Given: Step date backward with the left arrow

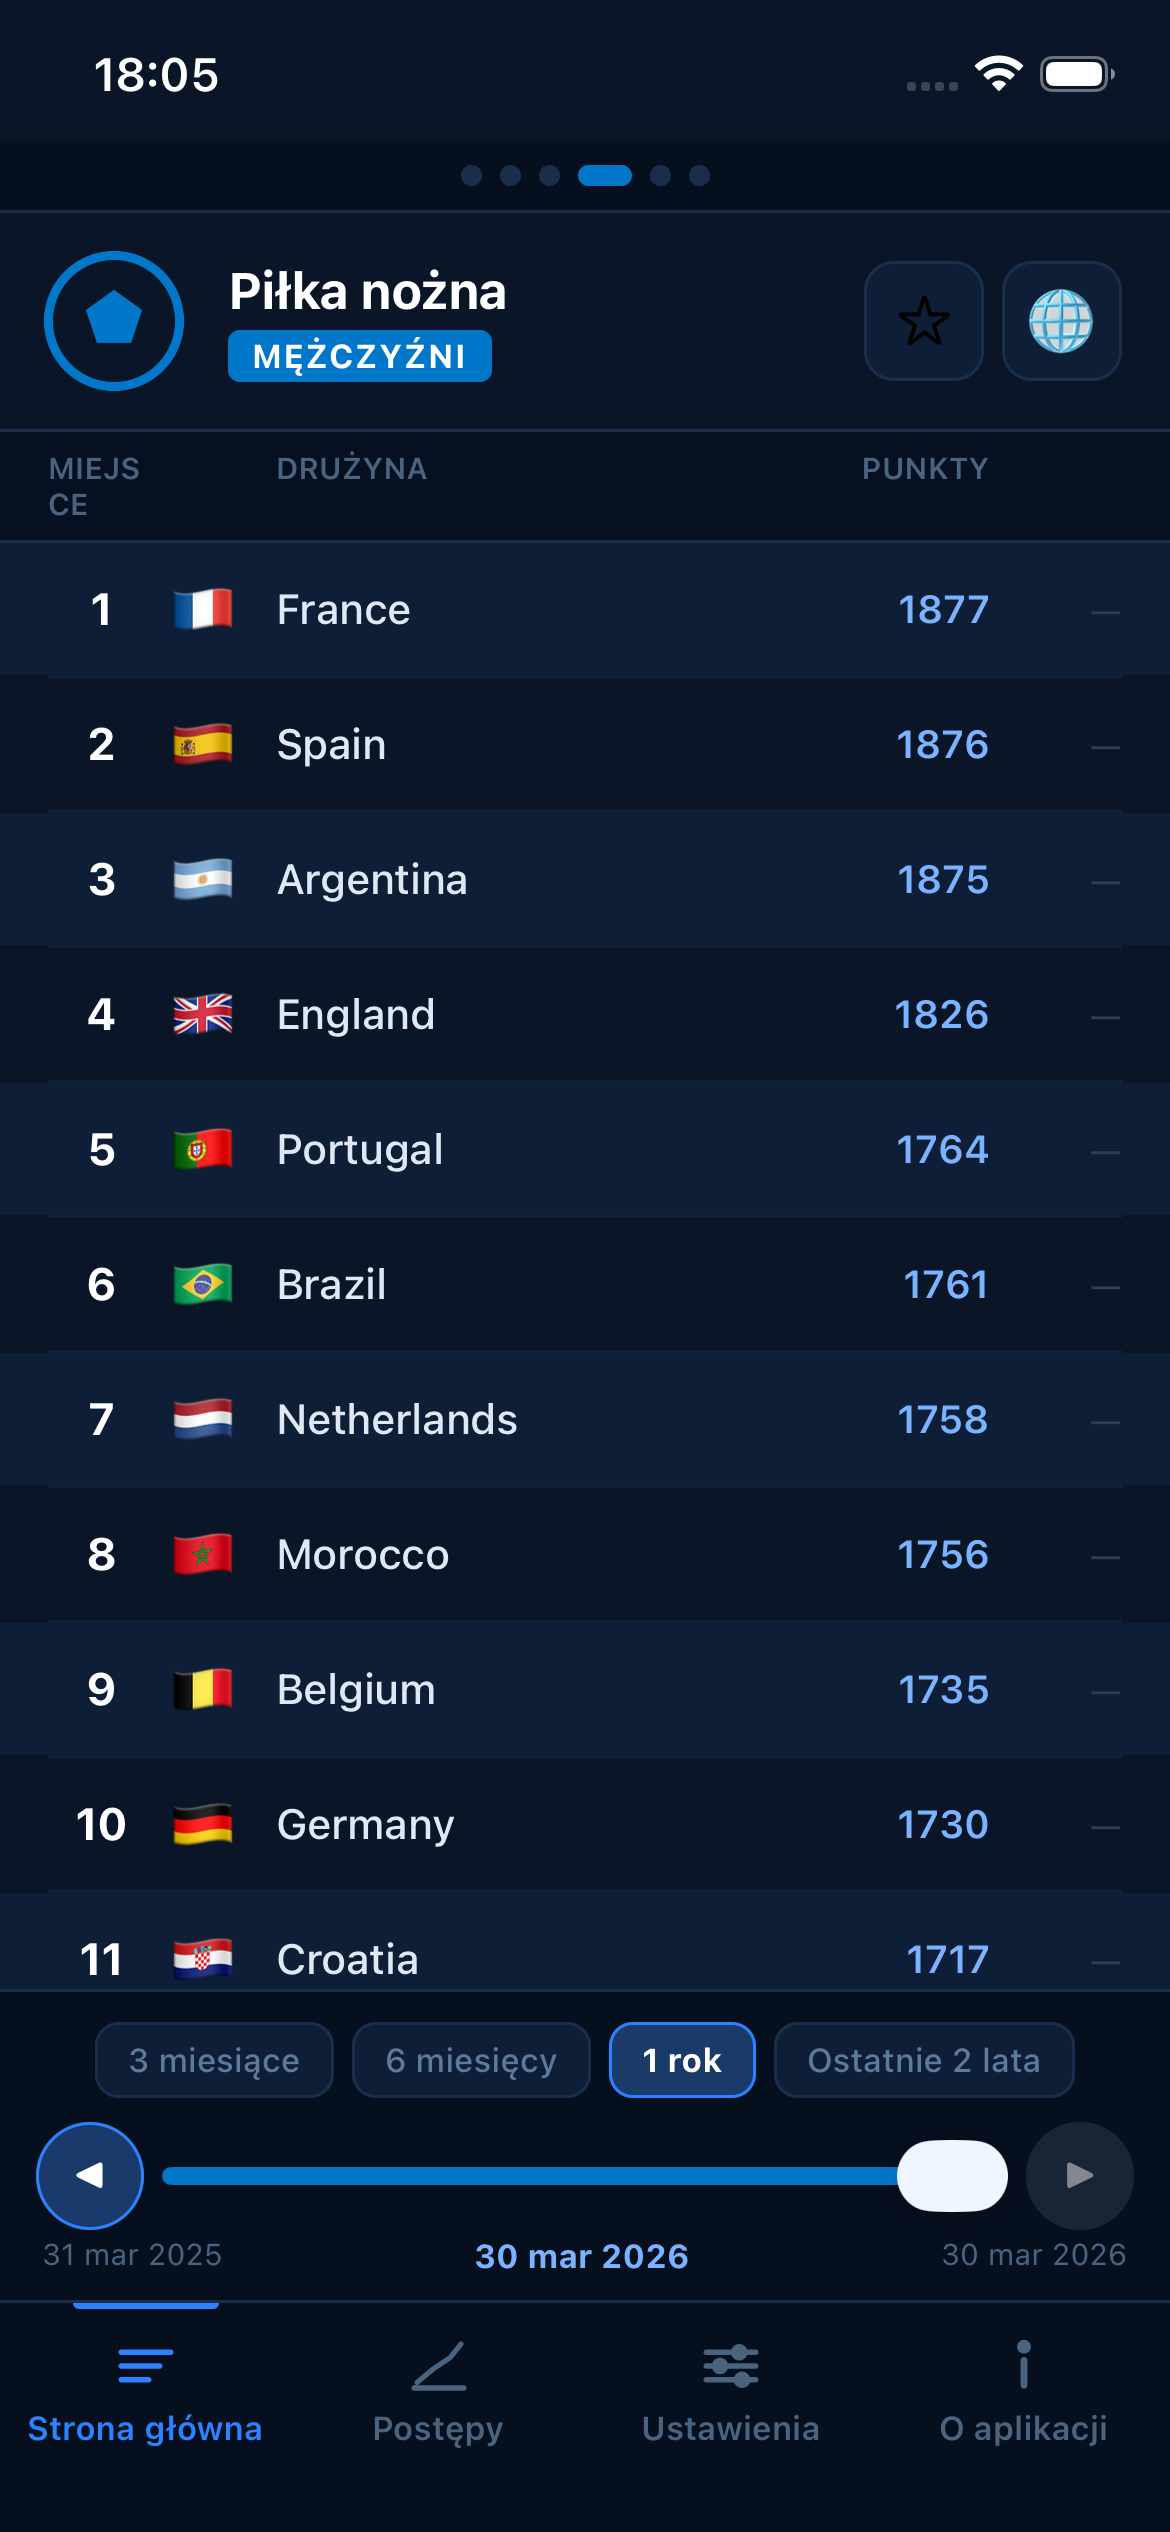Looking at the screenshot, I should click(x=89, y=2175).
